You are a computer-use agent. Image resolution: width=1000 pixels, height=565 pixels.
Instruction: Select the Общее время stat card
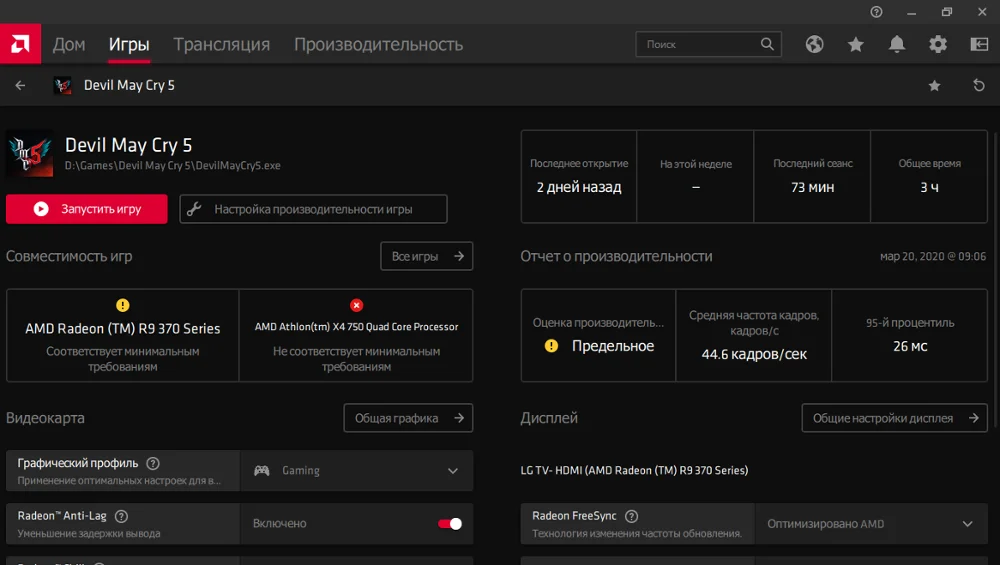pos(929,177)
